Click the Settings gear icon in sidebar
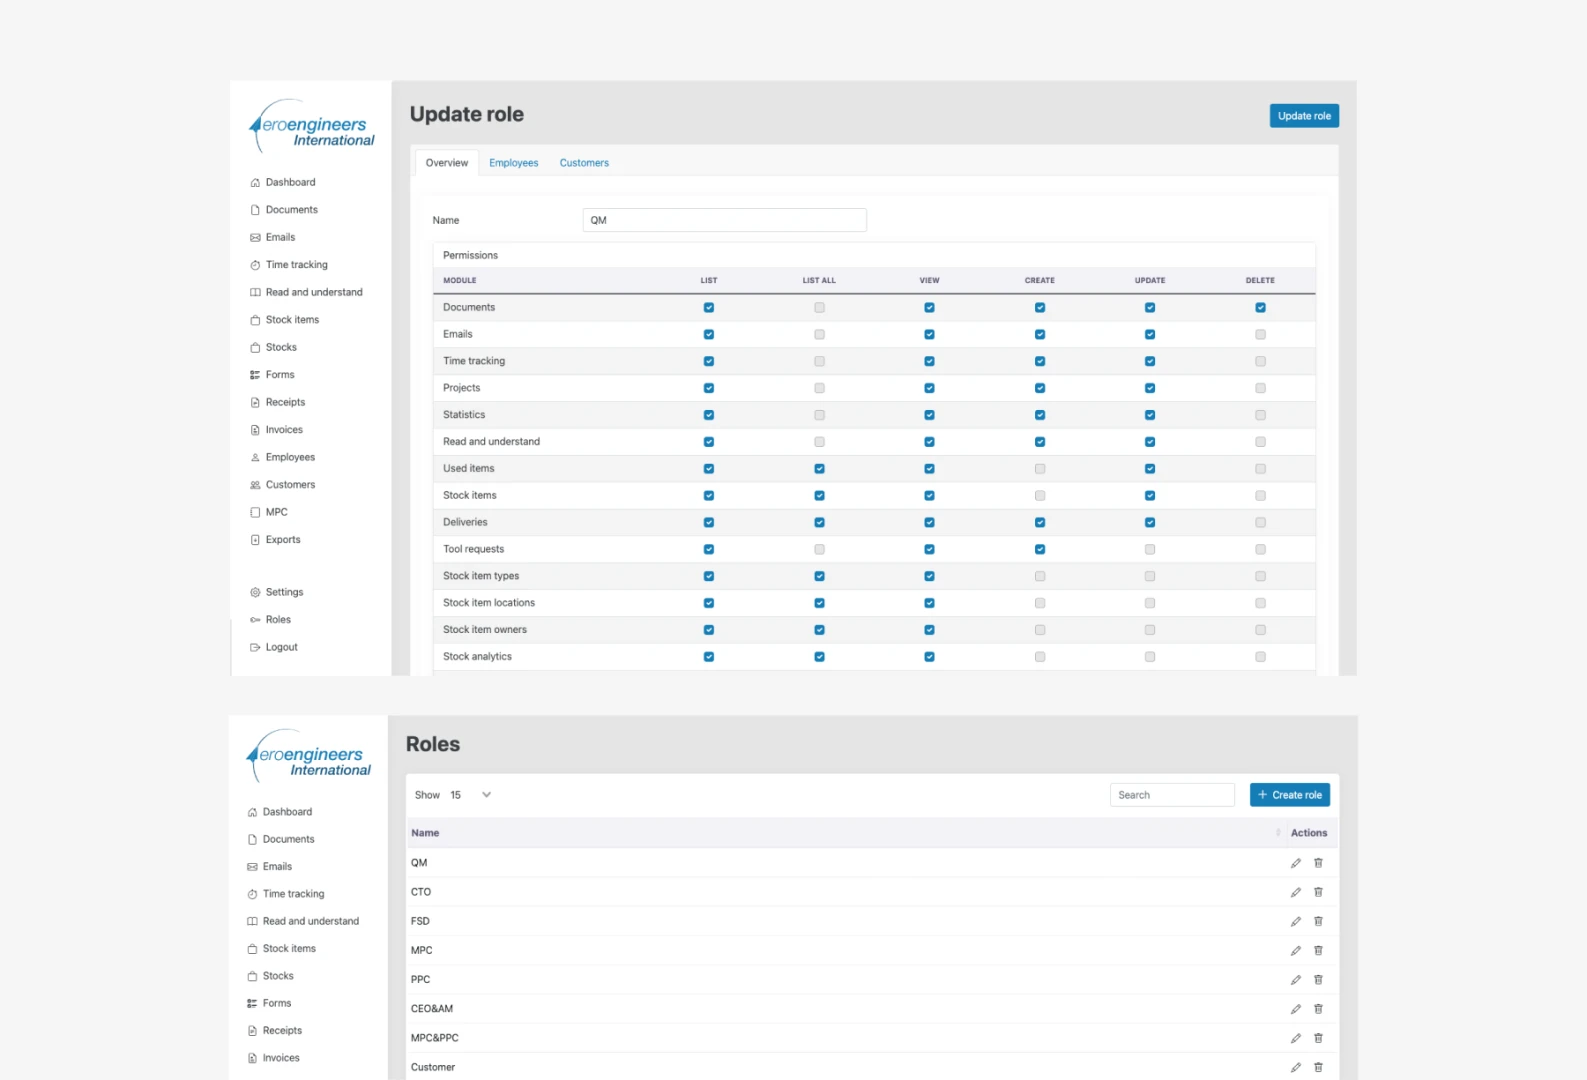 [x=255, y=592]
